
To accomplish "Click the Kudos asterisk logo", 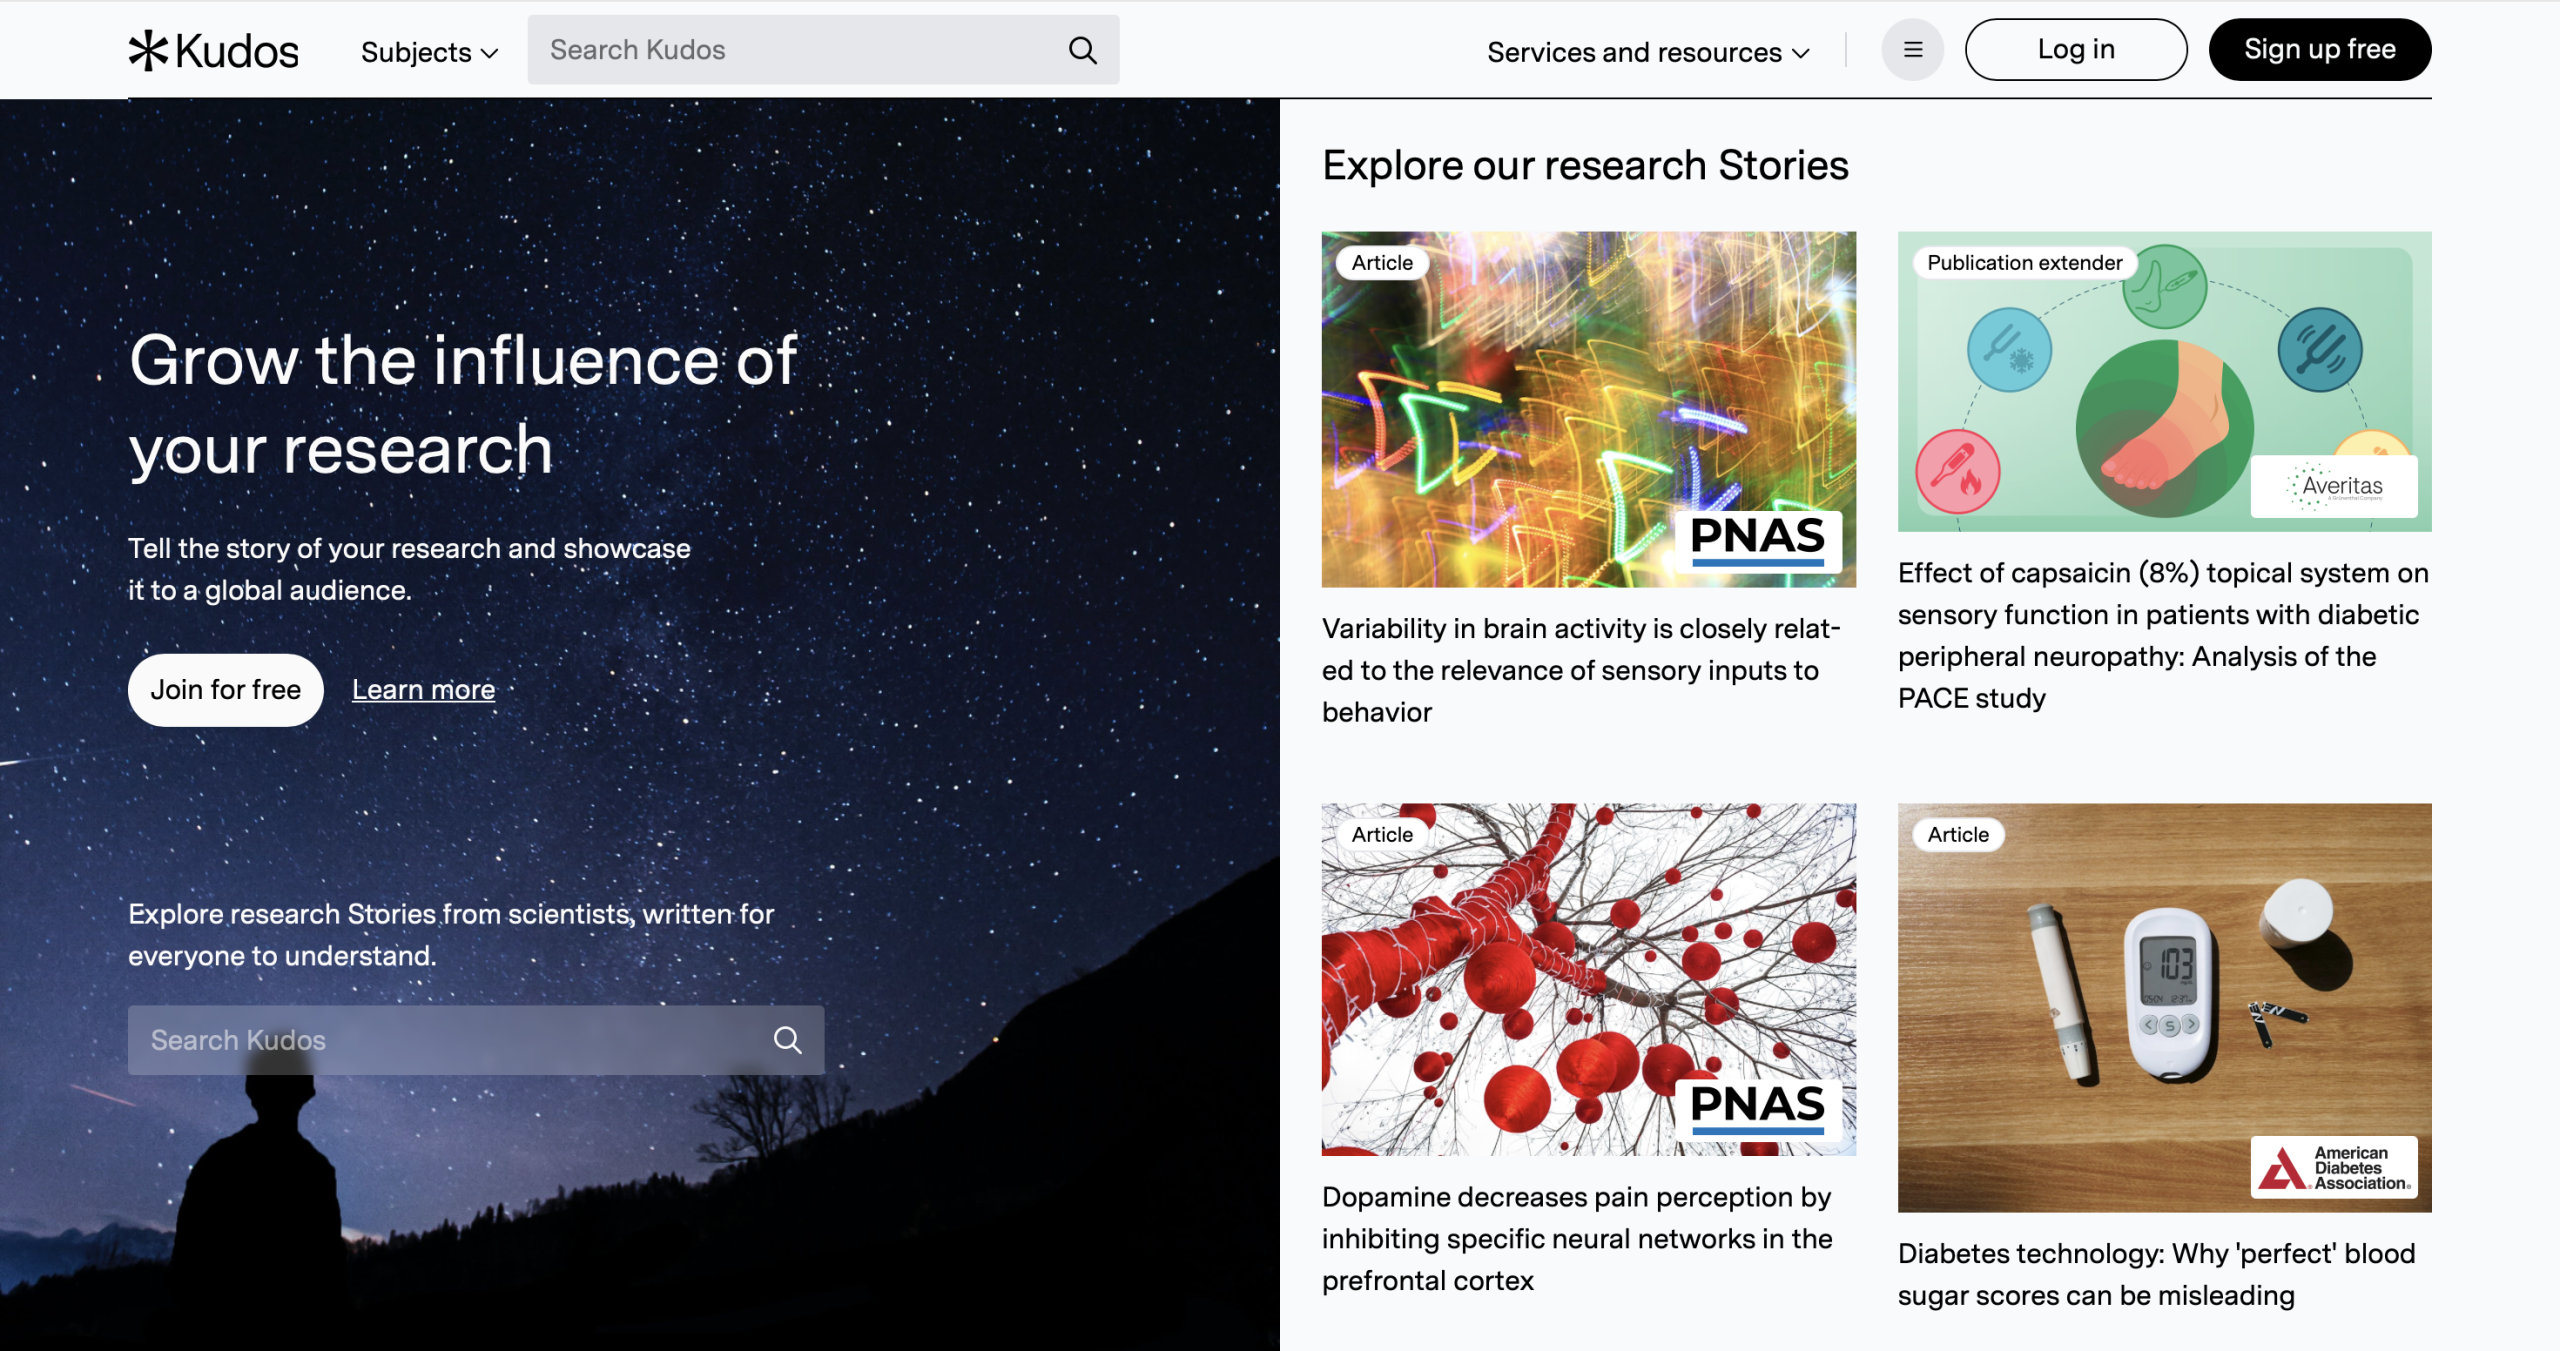I will (148, 50).
